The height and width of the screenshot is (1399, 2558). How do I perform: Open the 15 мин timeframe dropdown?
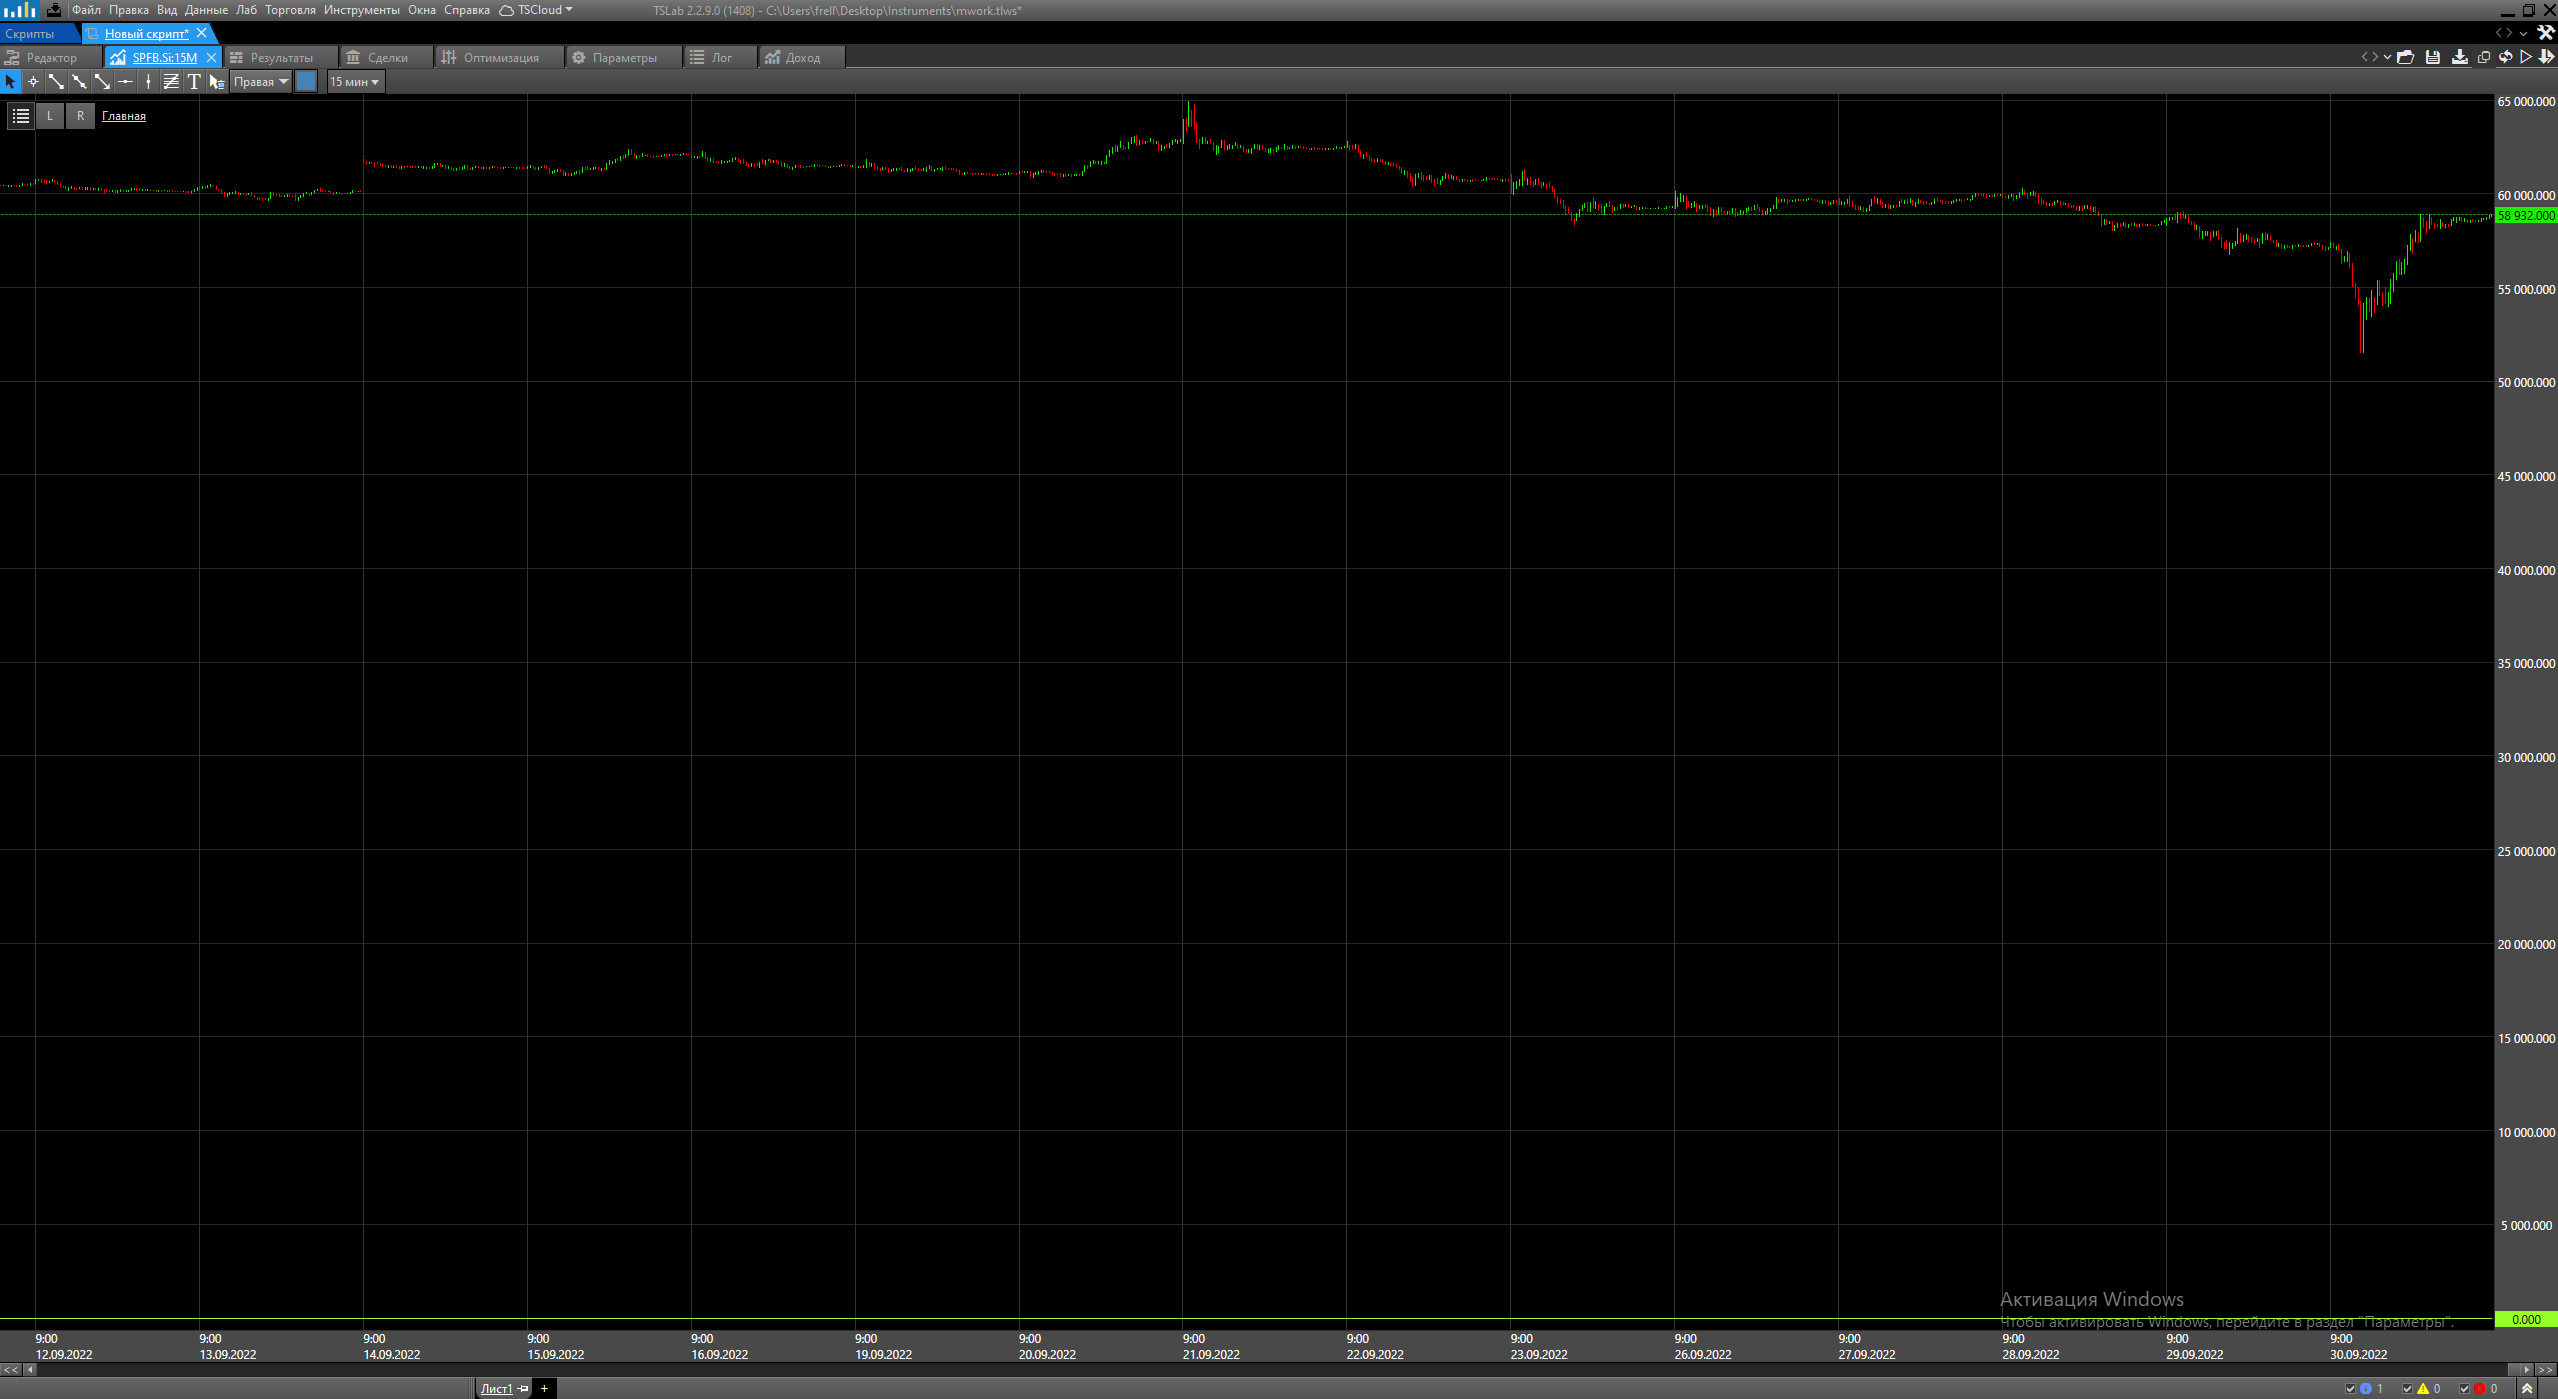355,82
